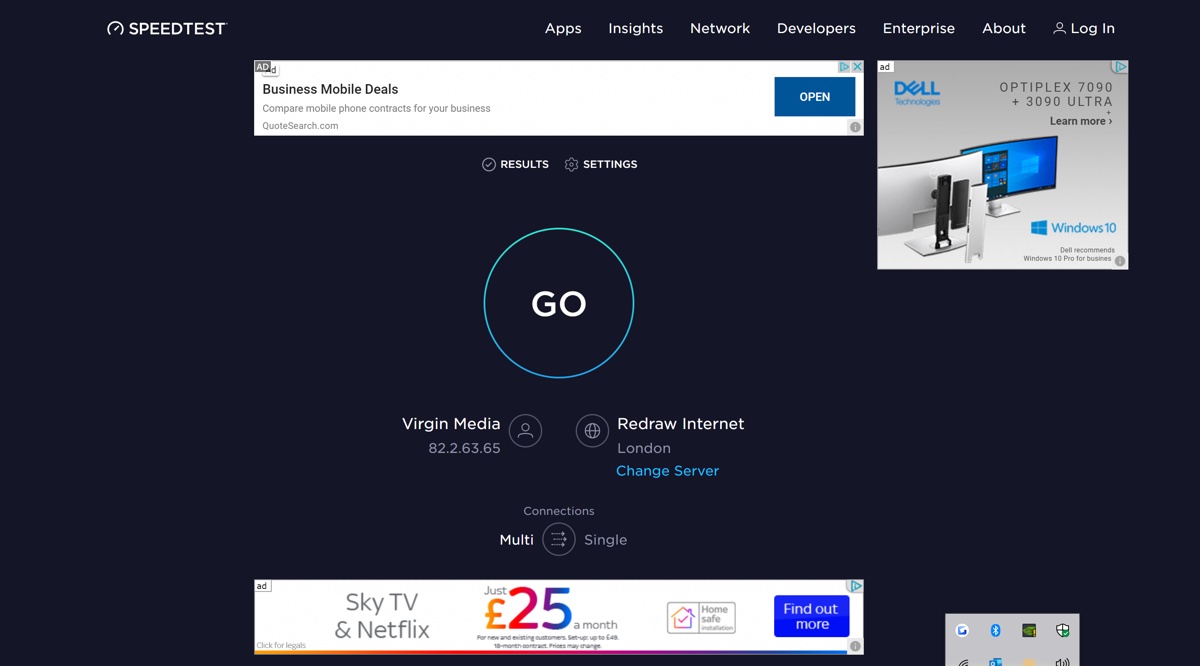This screenshot has width=1200, height=666.
Task: Click the Virgin Media provider name
Action: pyautogui.click(x=451, y=424)
